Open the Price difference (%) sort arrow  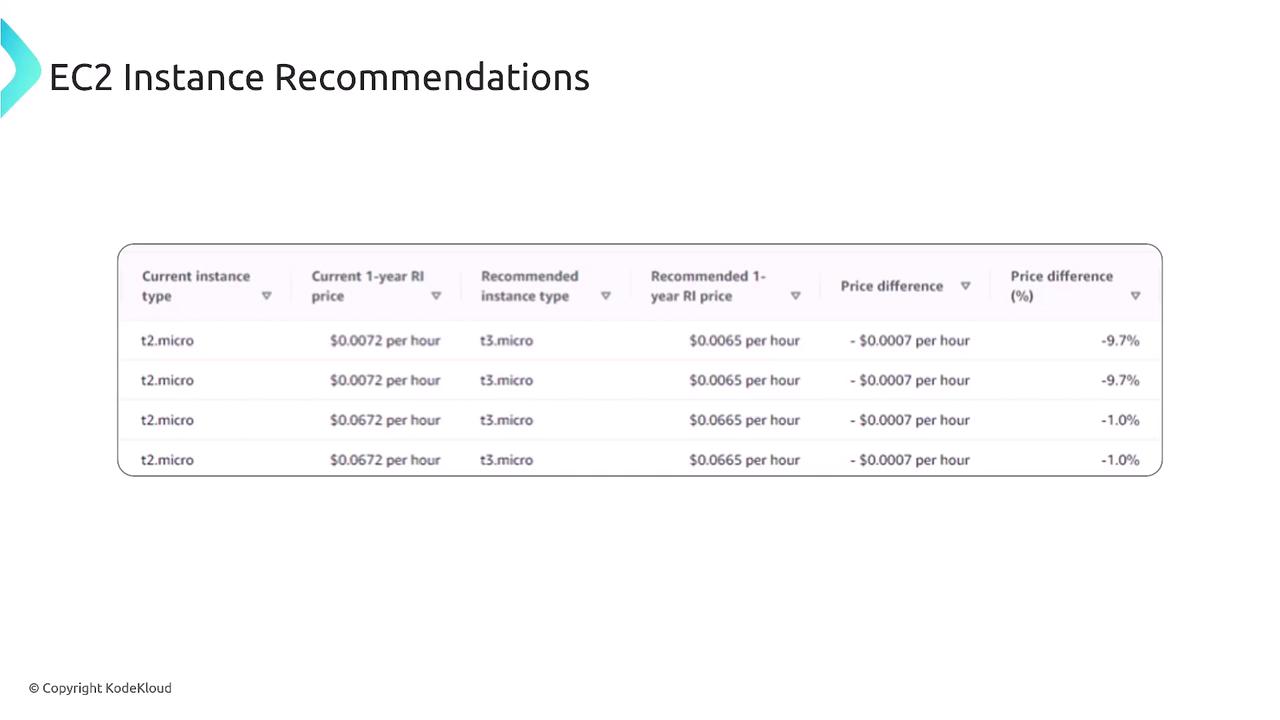click(1135, 296)
